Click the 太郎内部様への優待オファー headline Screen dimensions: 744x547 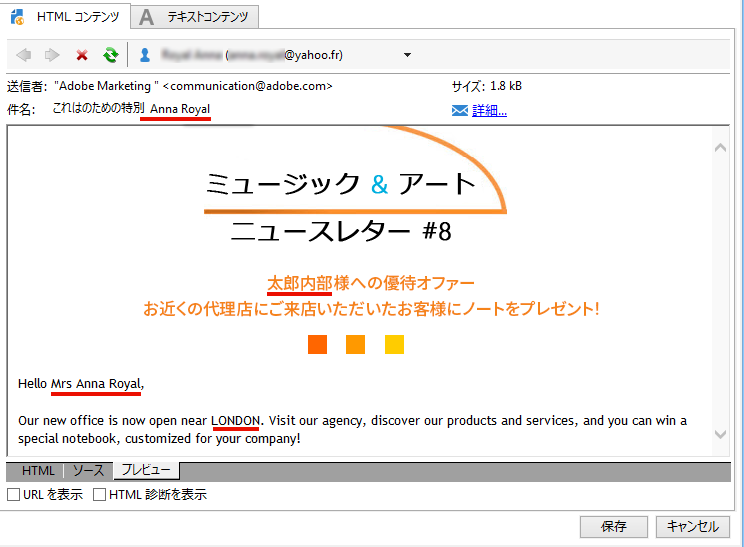pos(371,283)
